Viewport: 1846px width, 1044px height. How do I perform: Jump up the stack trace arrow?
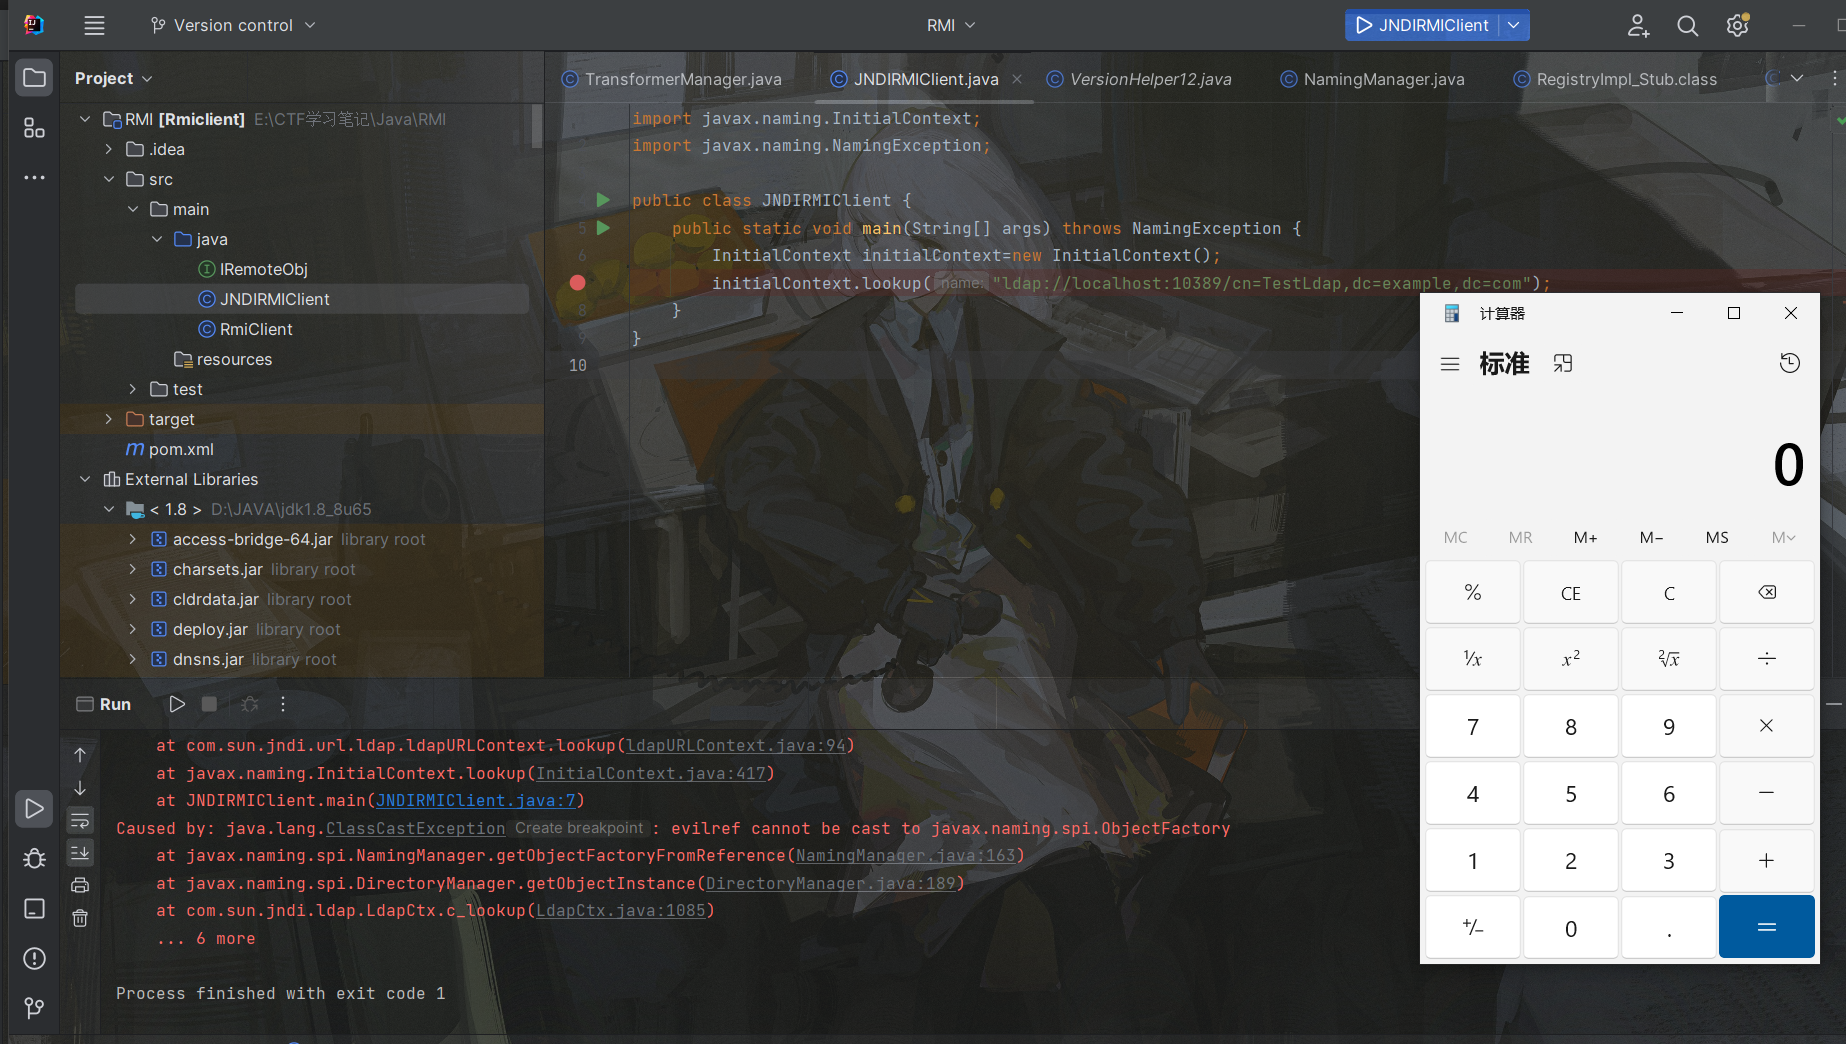(x=80, y=755)
